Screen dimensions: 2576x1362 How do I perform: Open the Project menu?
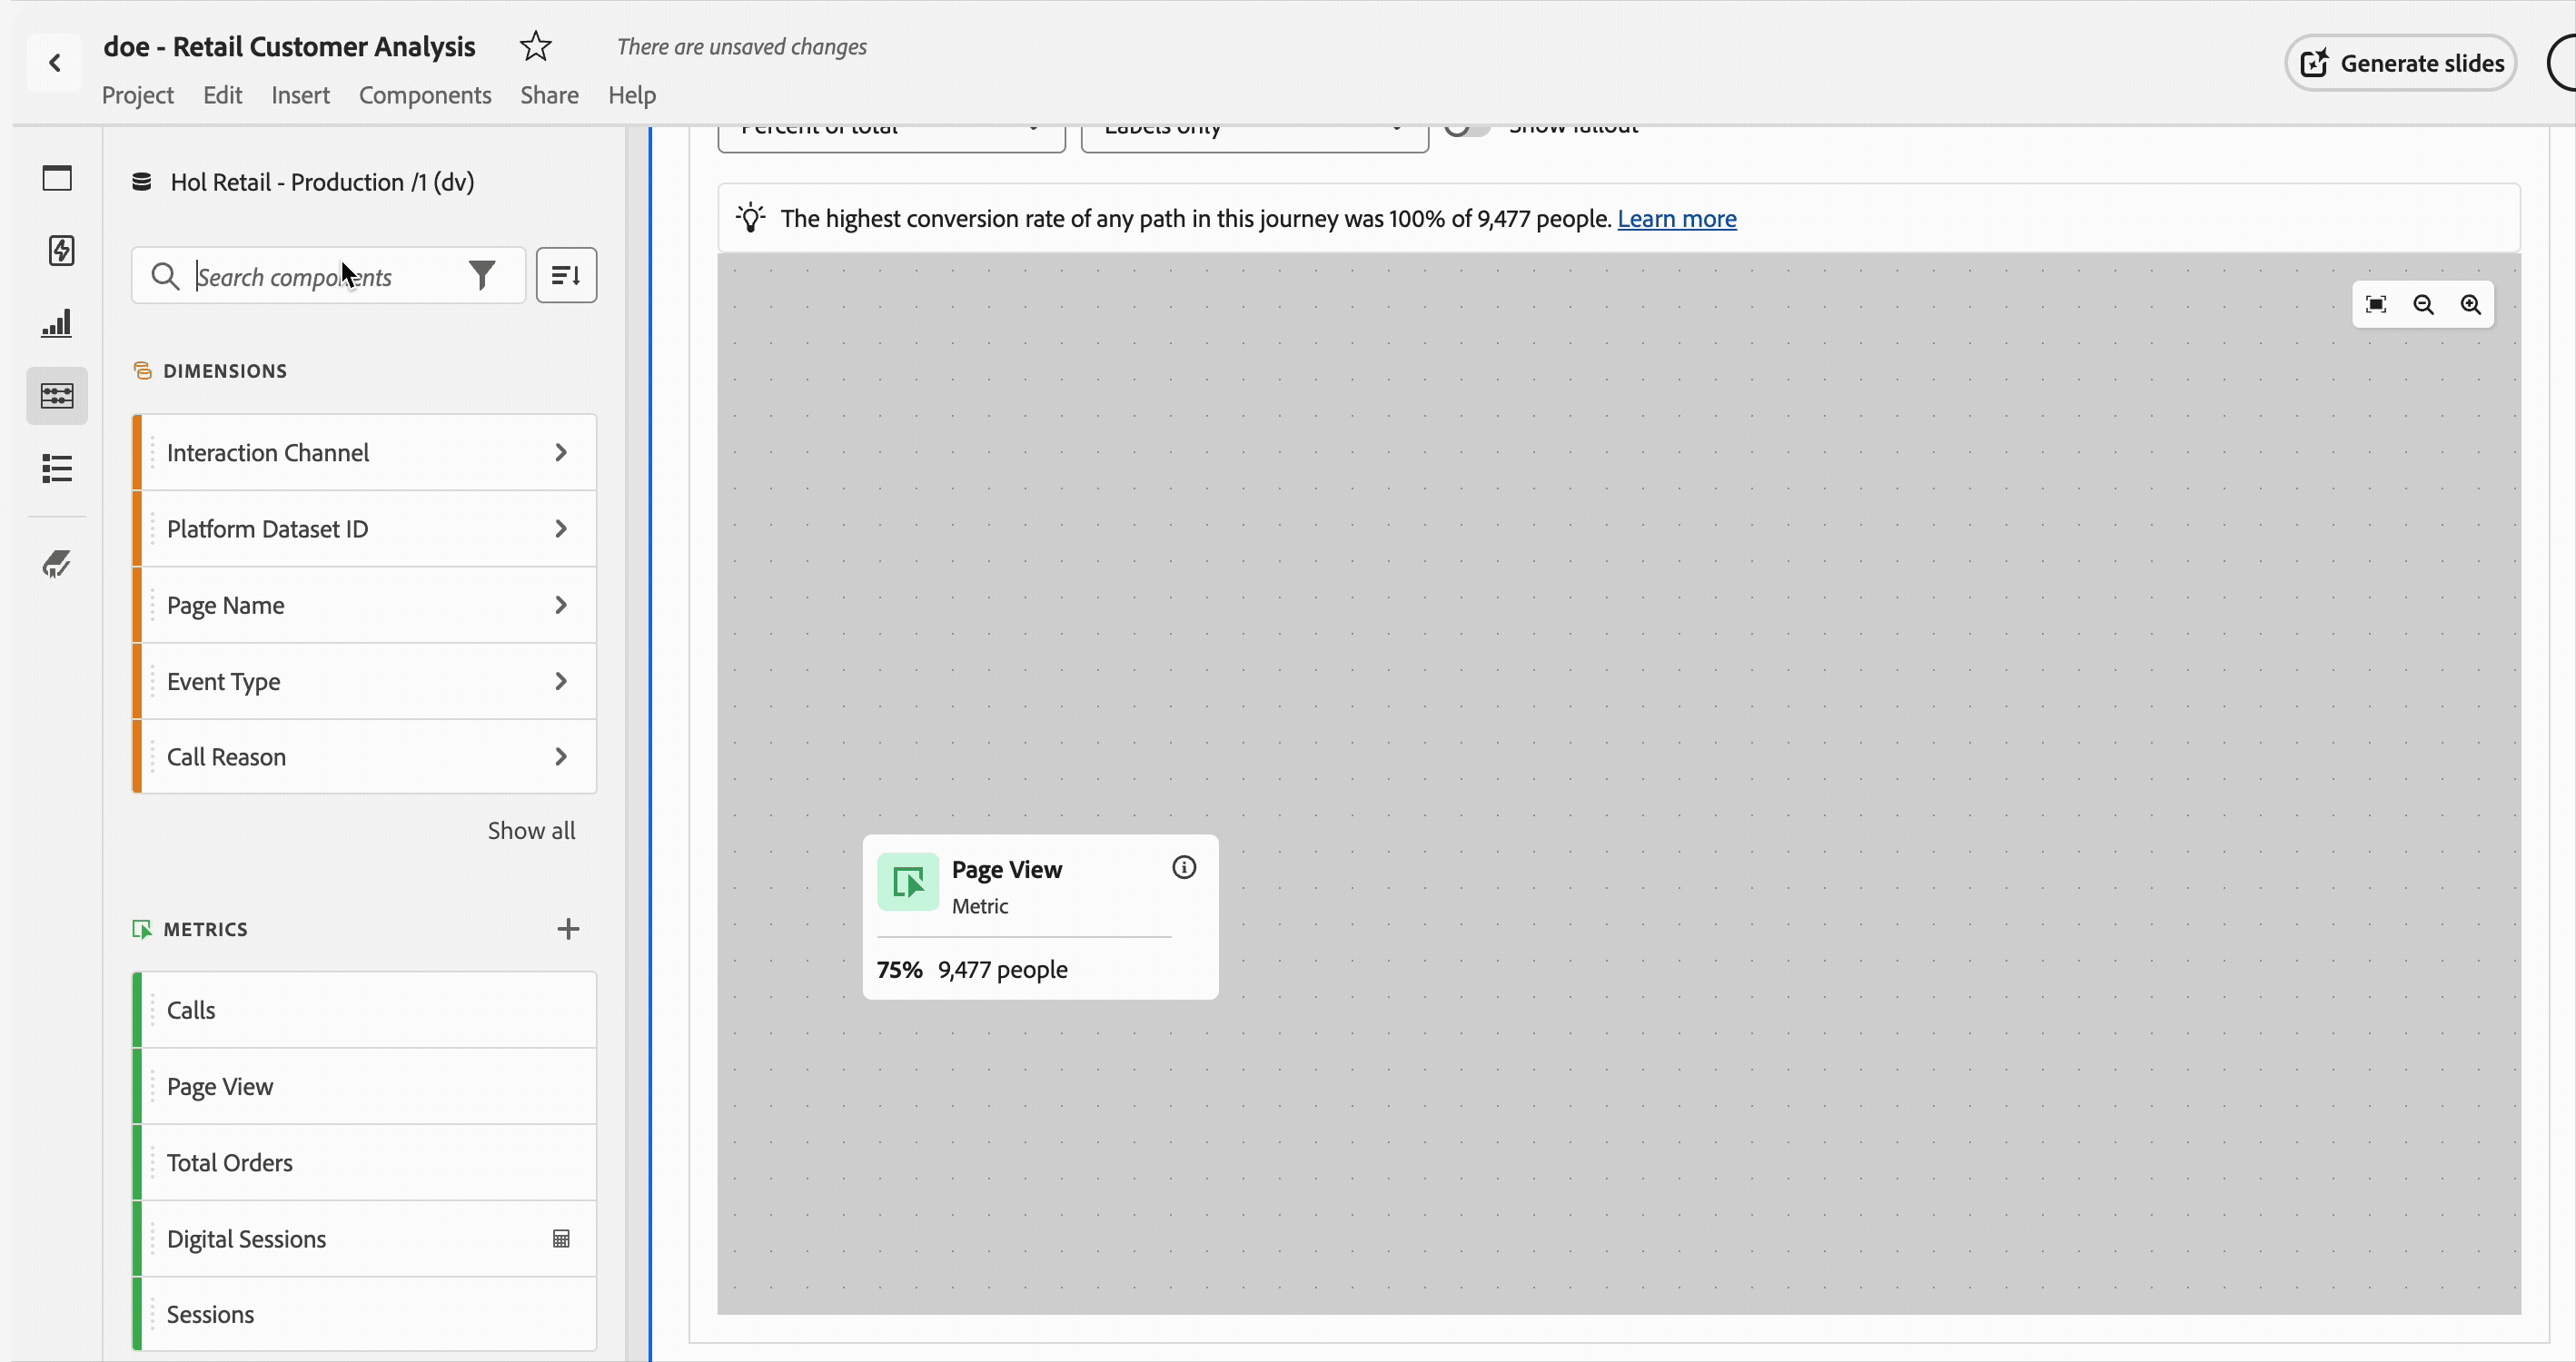(x=138, y=95)
